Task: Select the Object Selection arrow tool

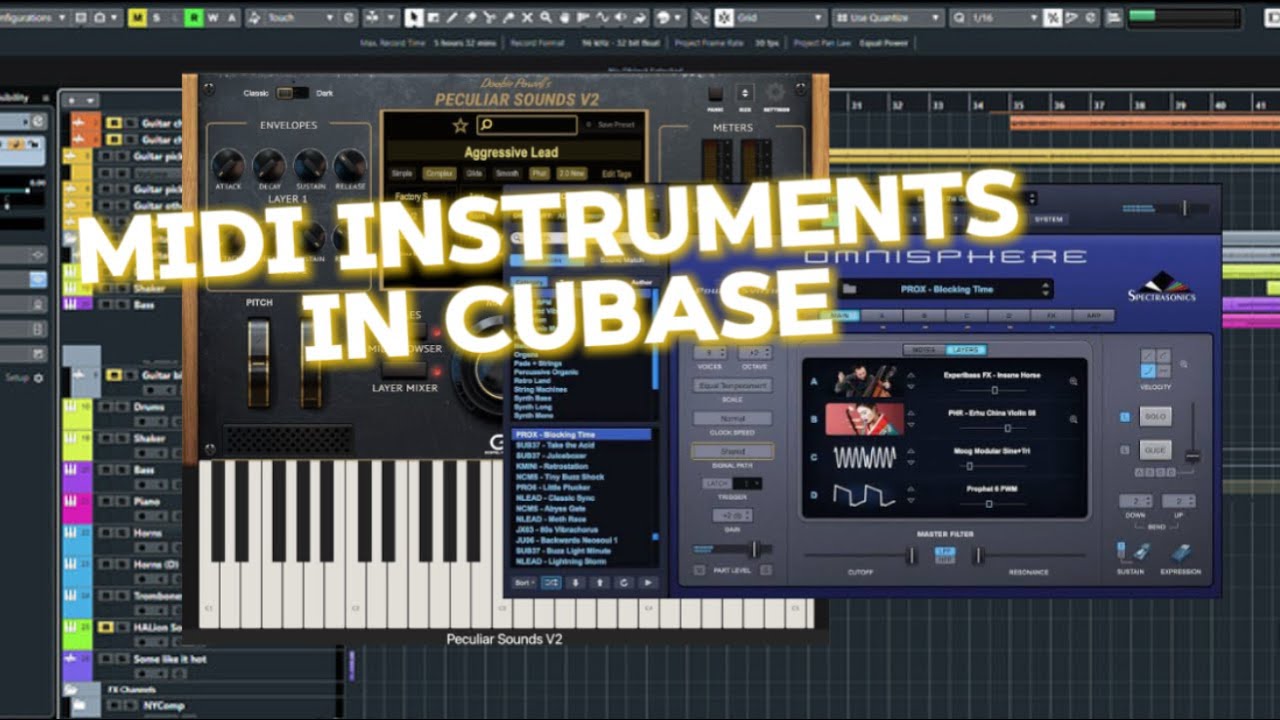Action: (x=414, y=17)
